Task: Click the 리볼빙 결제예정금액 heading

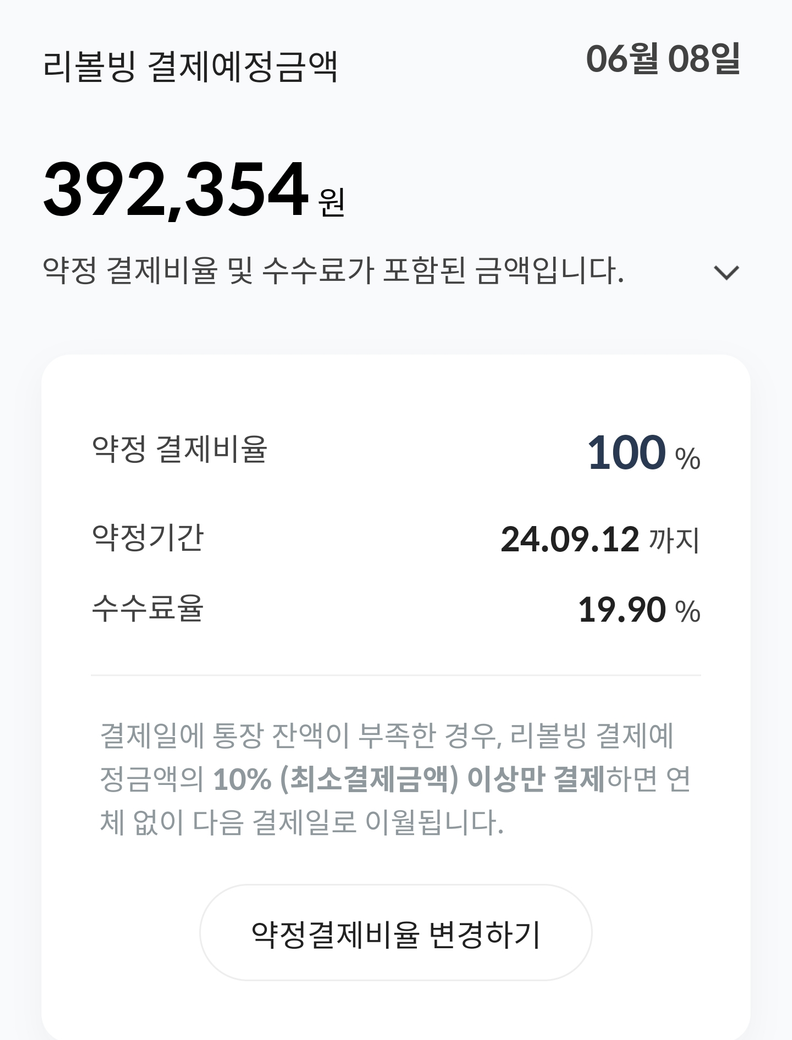Action: pos(190,66)
